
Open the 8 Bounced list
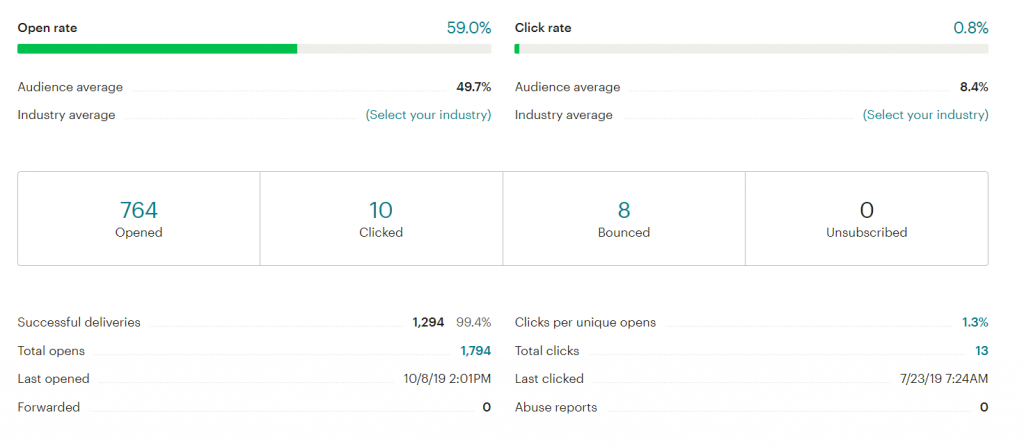[624, 210]
